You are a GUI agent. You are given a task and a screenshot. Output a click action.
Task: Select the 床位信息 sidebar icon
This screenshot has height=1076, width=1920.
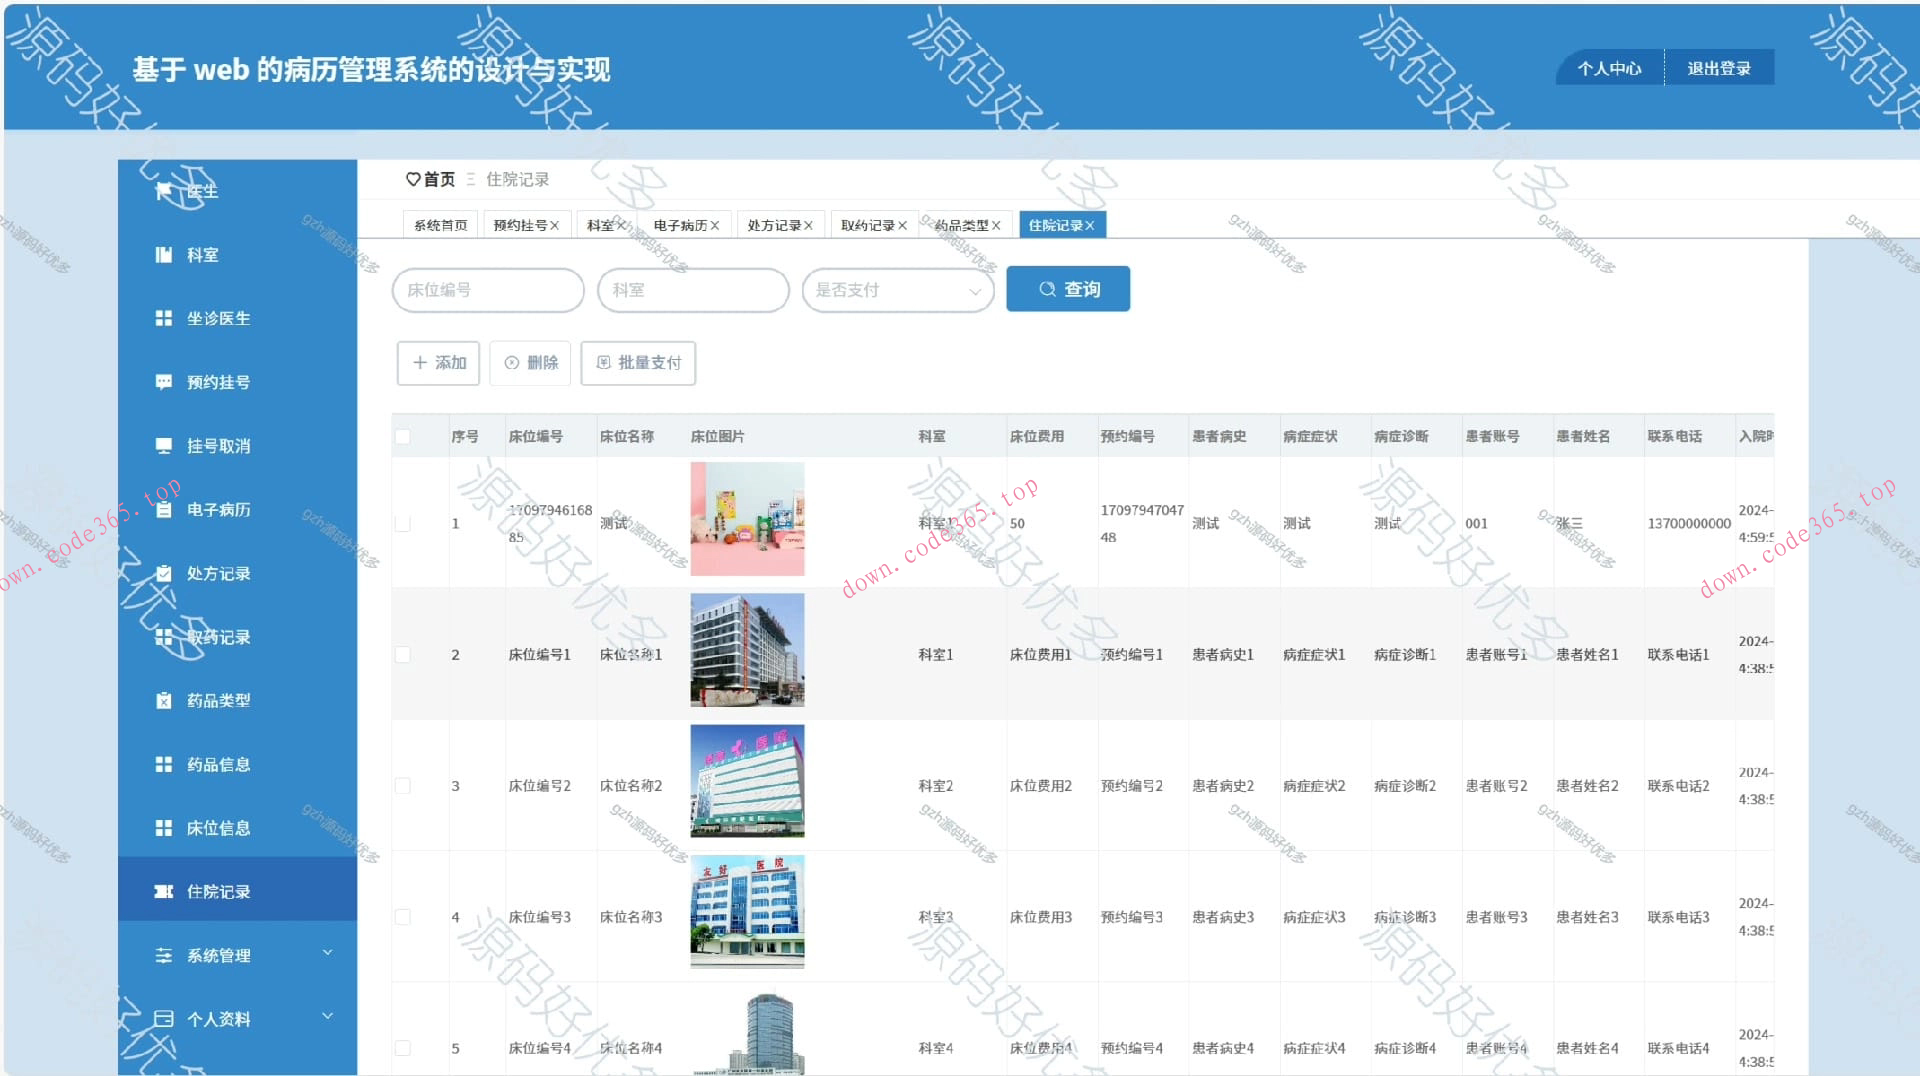pos(165,827)
